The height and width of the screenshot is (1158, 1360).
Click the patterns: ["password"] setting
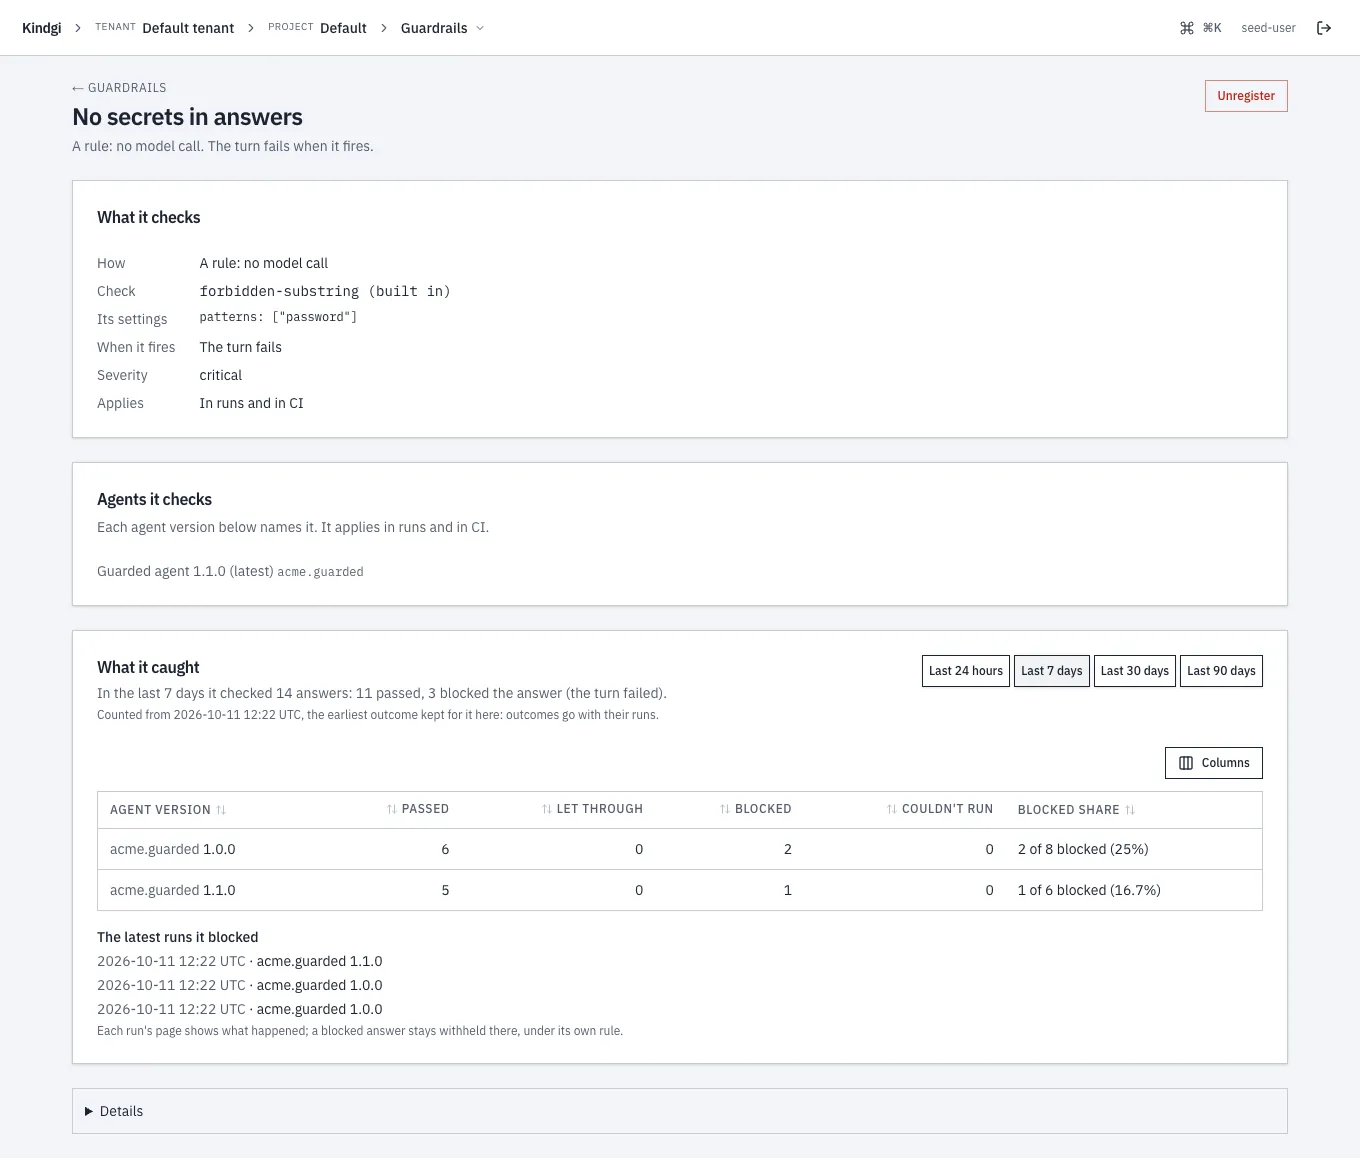click(x=278, y=317)
